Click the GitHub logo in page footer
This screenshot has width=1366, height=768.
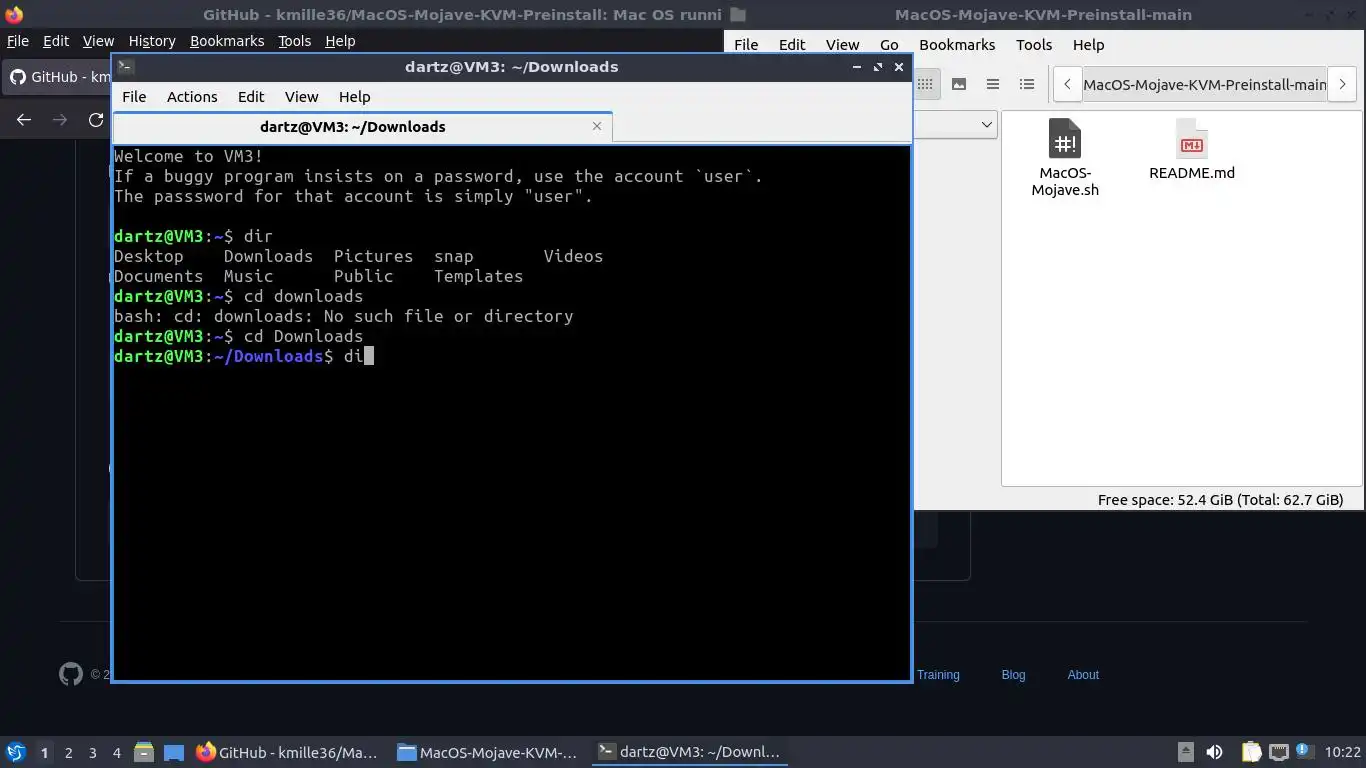(71, 674)
